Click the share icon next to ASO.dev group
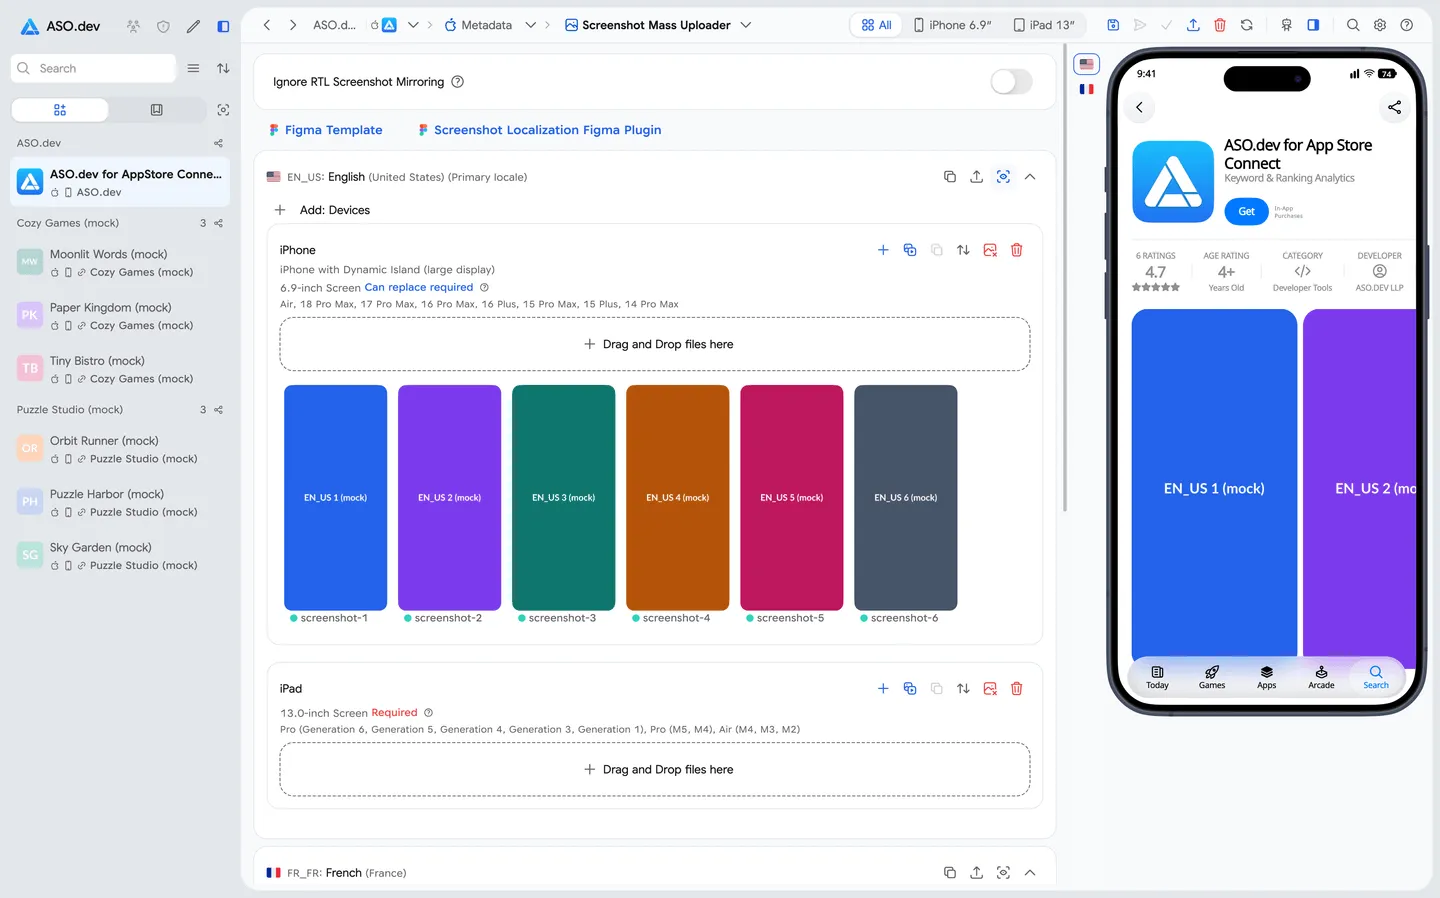The width and height of the screenshot is (1440, 898). 218,143
